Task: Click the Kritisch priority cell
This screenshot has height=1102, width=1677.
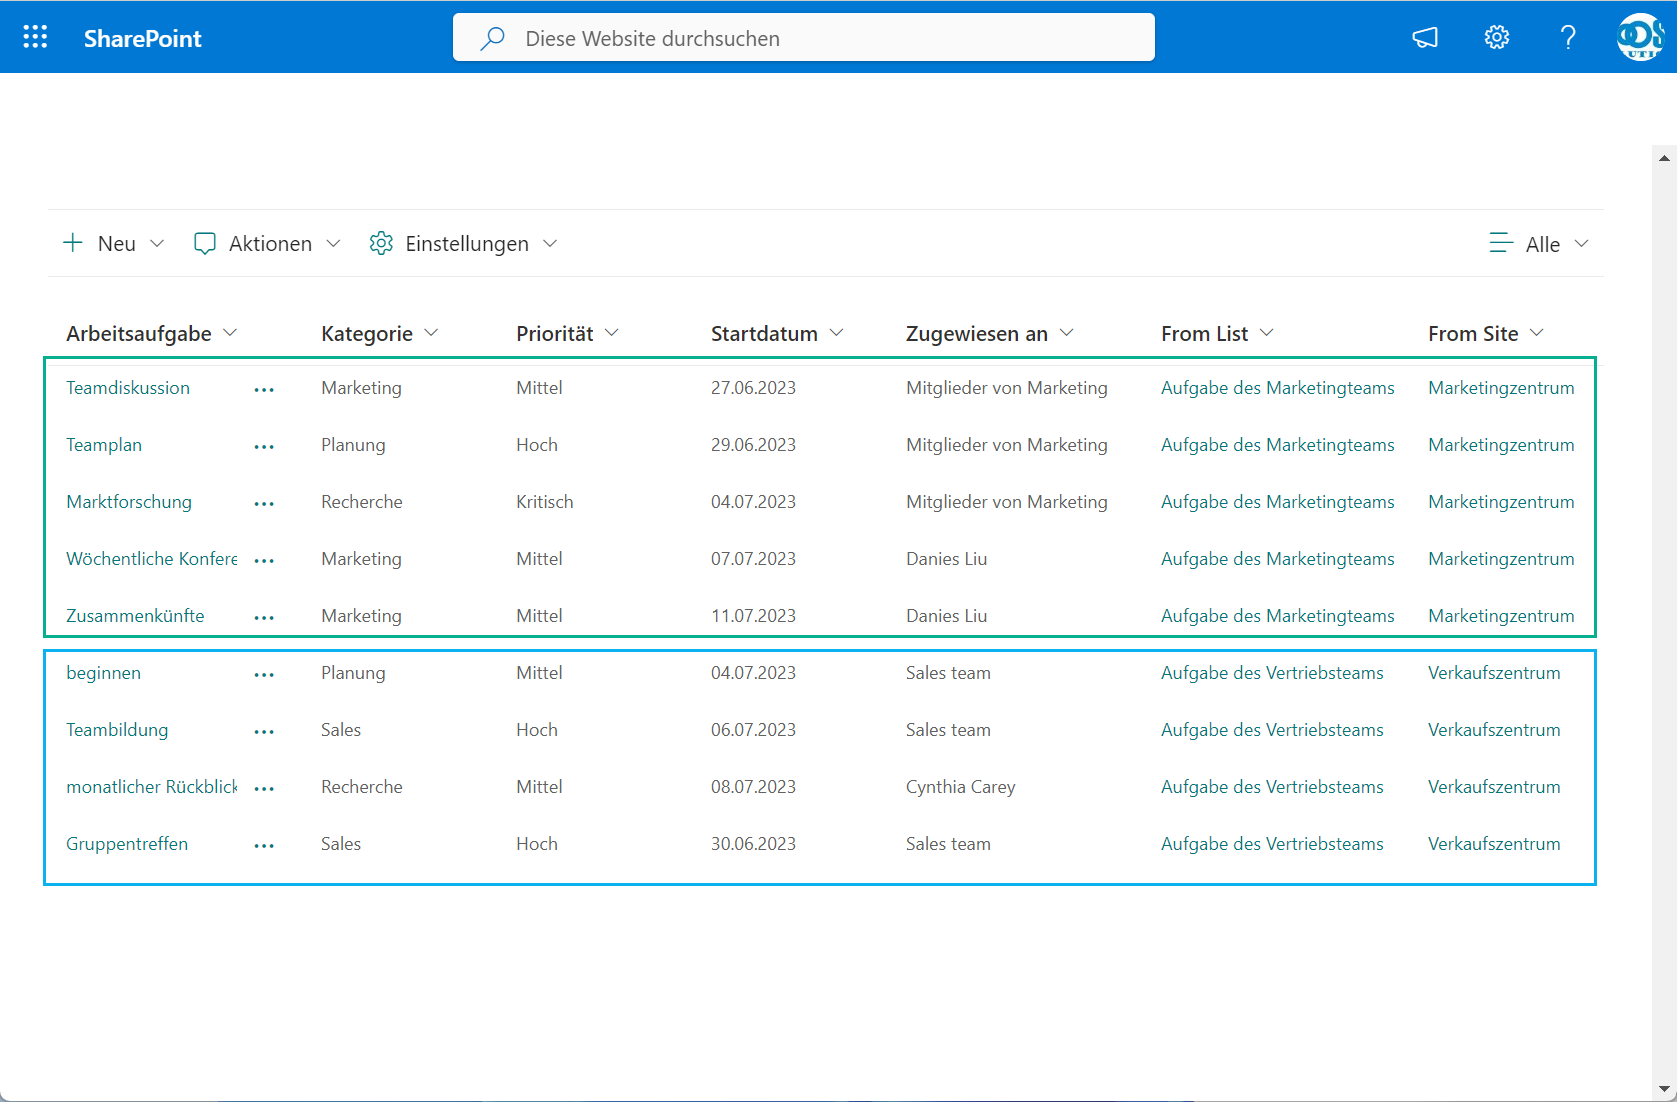Action: click(x=545, y=502)
